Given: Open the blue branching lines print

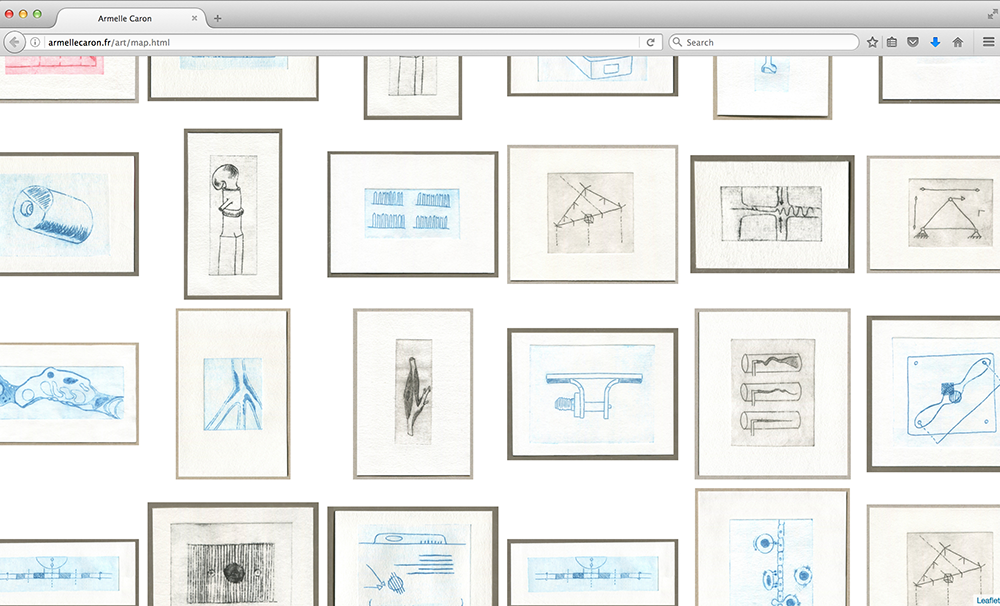Looking at the screenshot, I should [x=233, y=394].
